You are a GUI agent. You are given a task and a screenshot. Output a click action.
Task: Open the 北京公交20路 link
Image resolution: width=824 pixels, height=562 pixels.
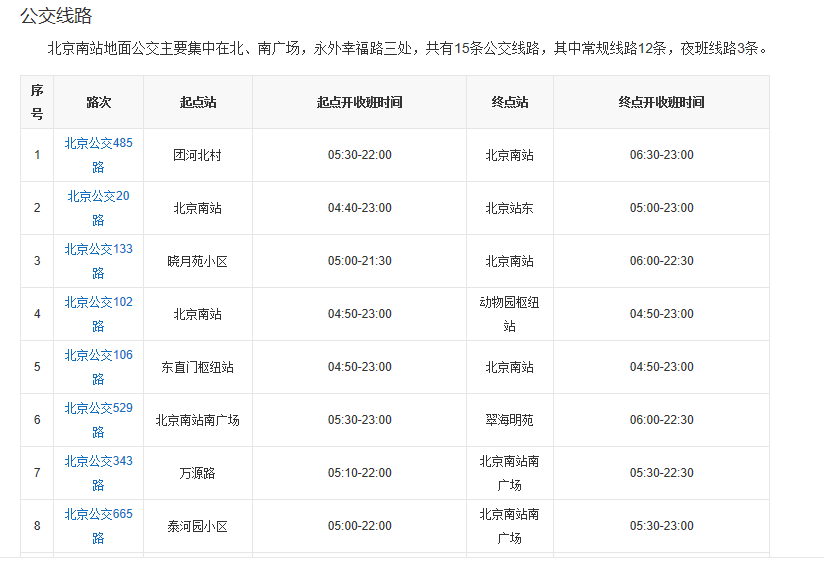[98, 208]
